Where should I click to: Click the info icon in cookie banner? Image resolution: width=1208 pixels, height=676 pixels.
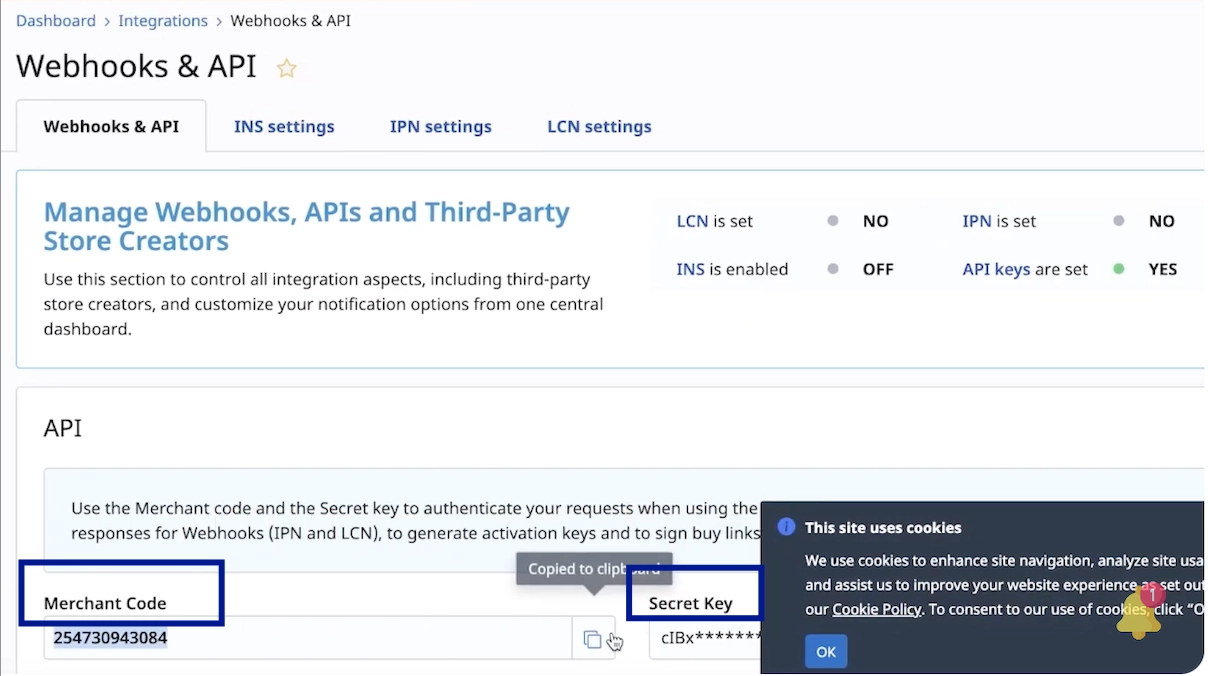click(786, 527)
